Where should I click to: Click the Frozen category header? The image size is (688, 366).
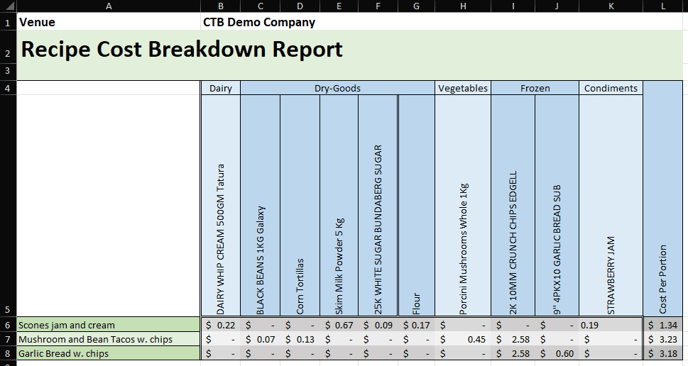[x=535, y=88]
